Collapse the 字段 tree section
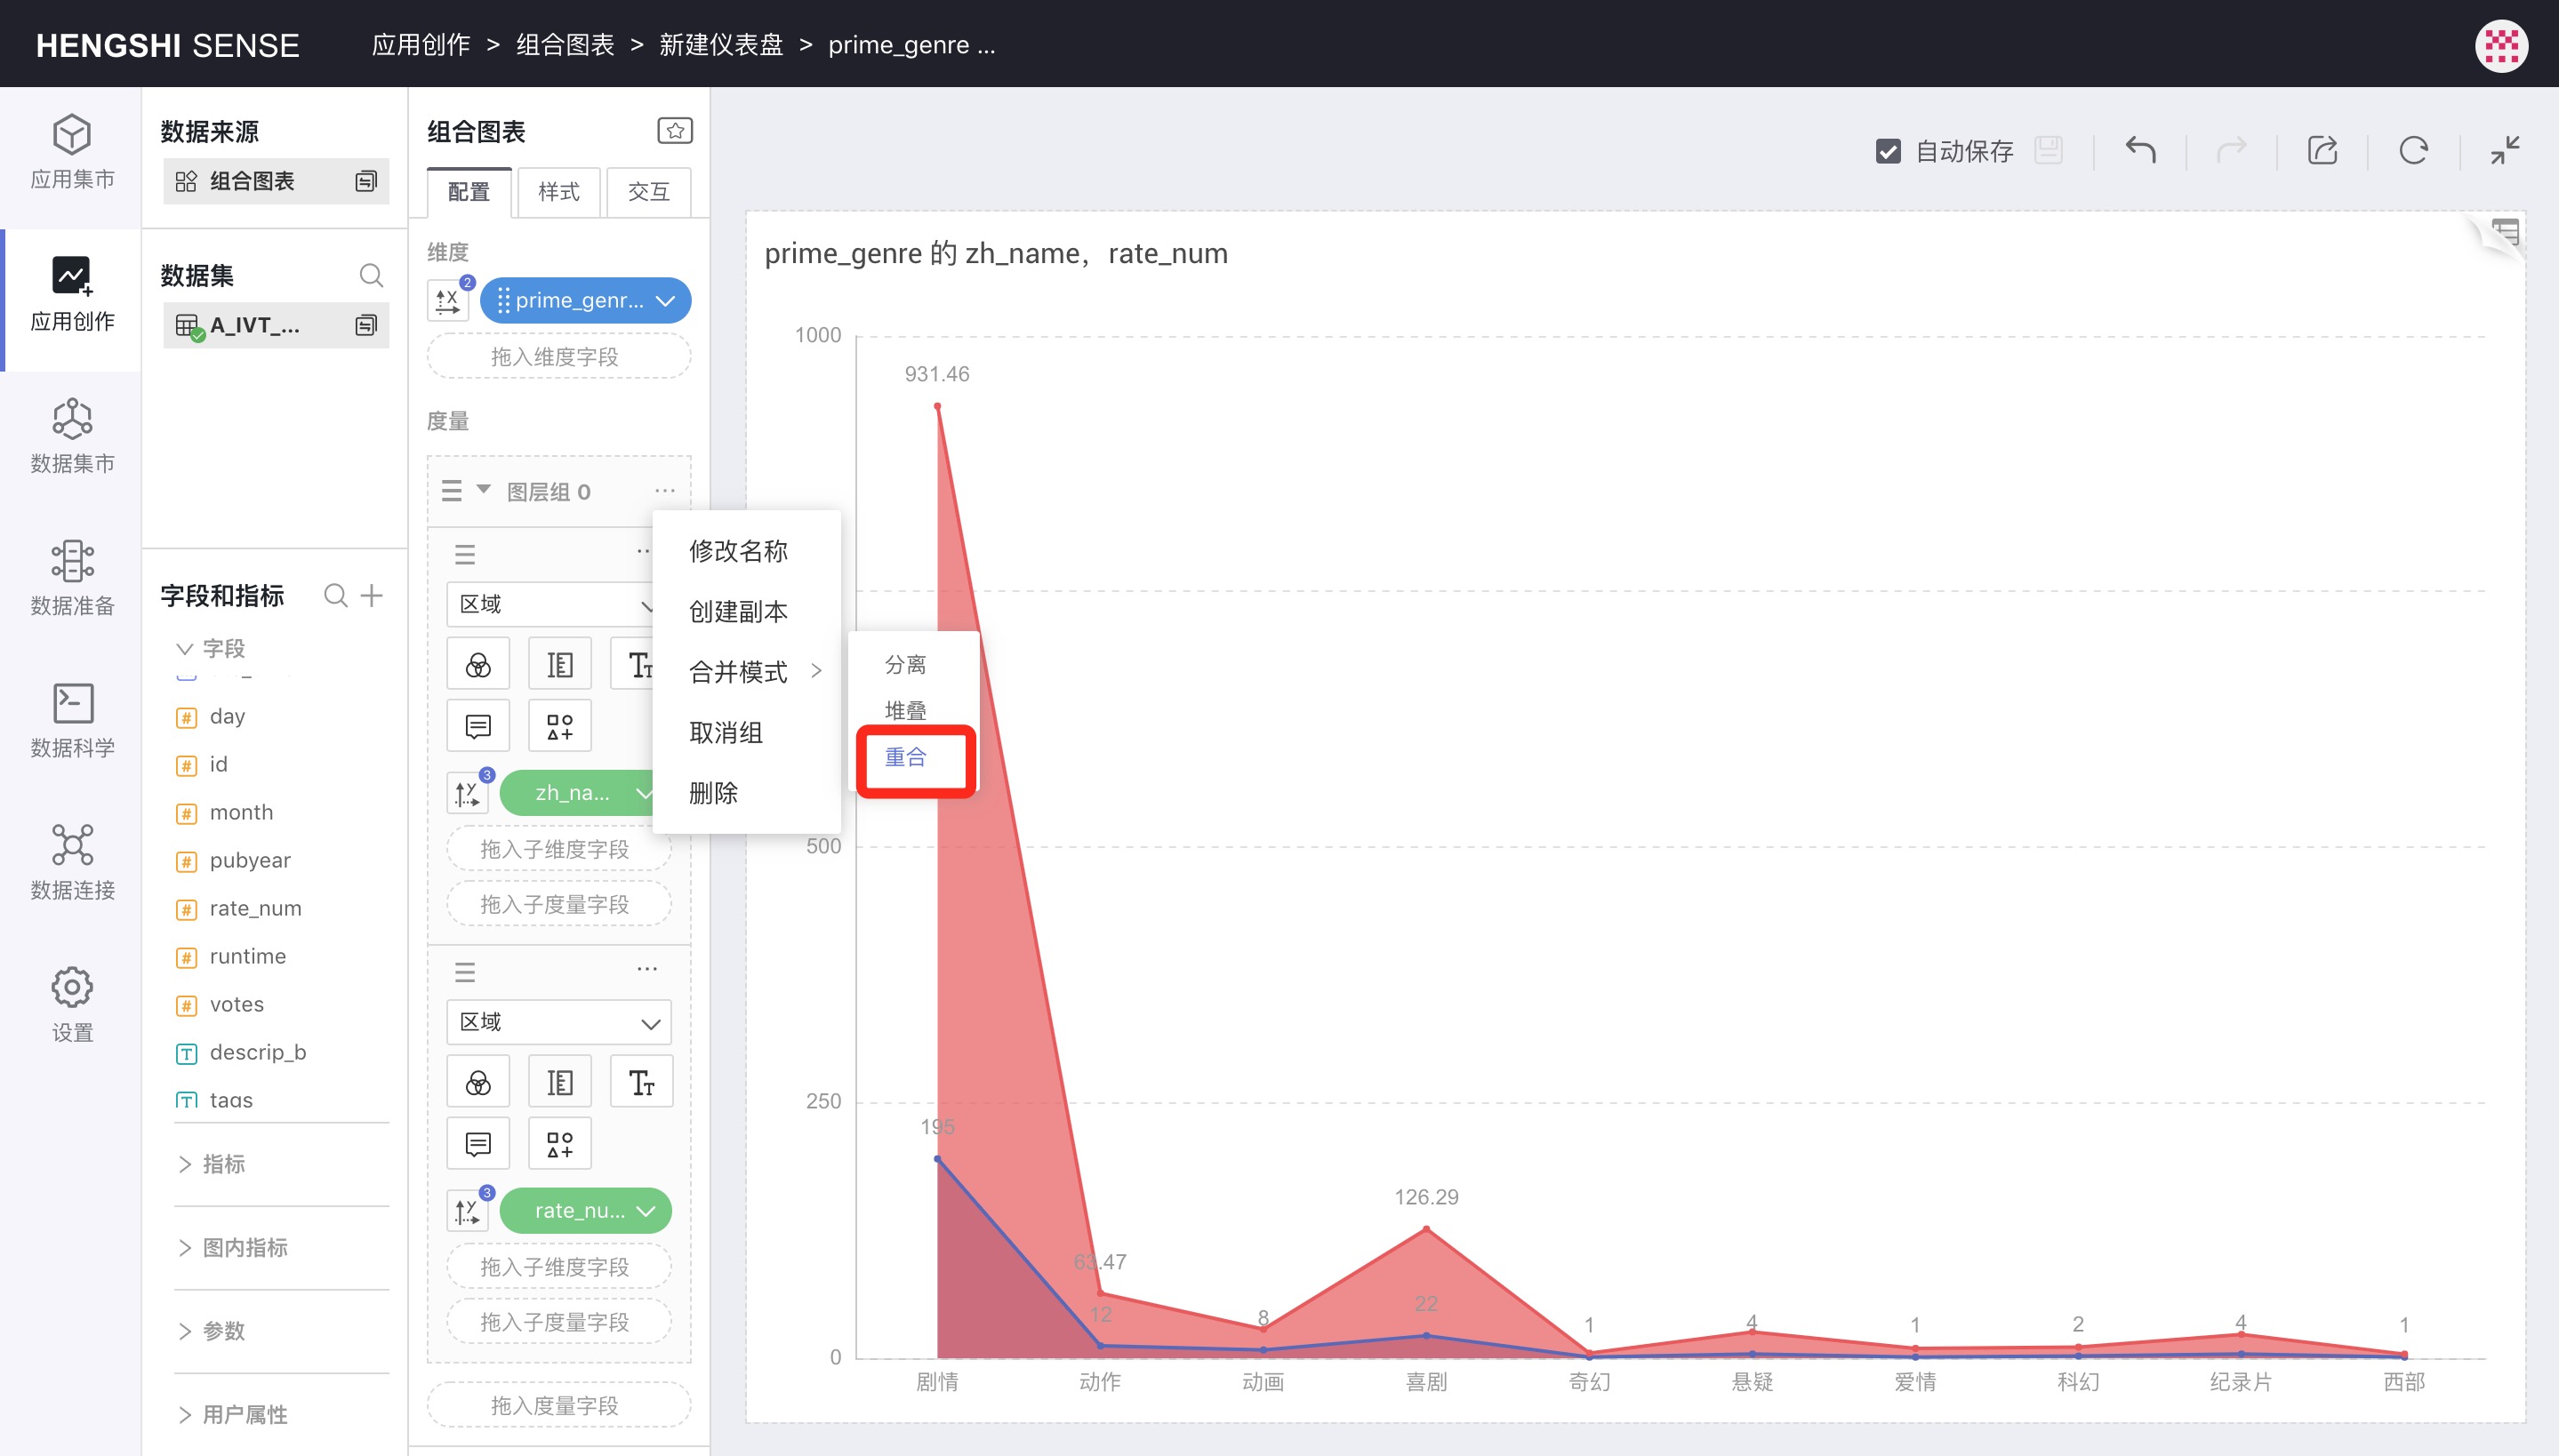2559x1456 pixels. click(x=185, y=648)
